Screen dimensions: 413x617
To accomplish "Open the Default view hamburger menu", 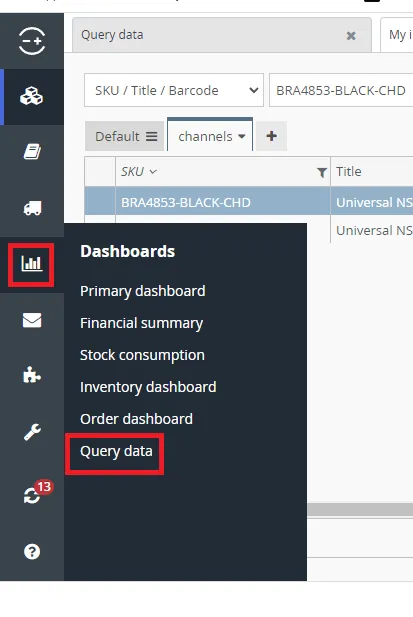I will tap(151, 137).
